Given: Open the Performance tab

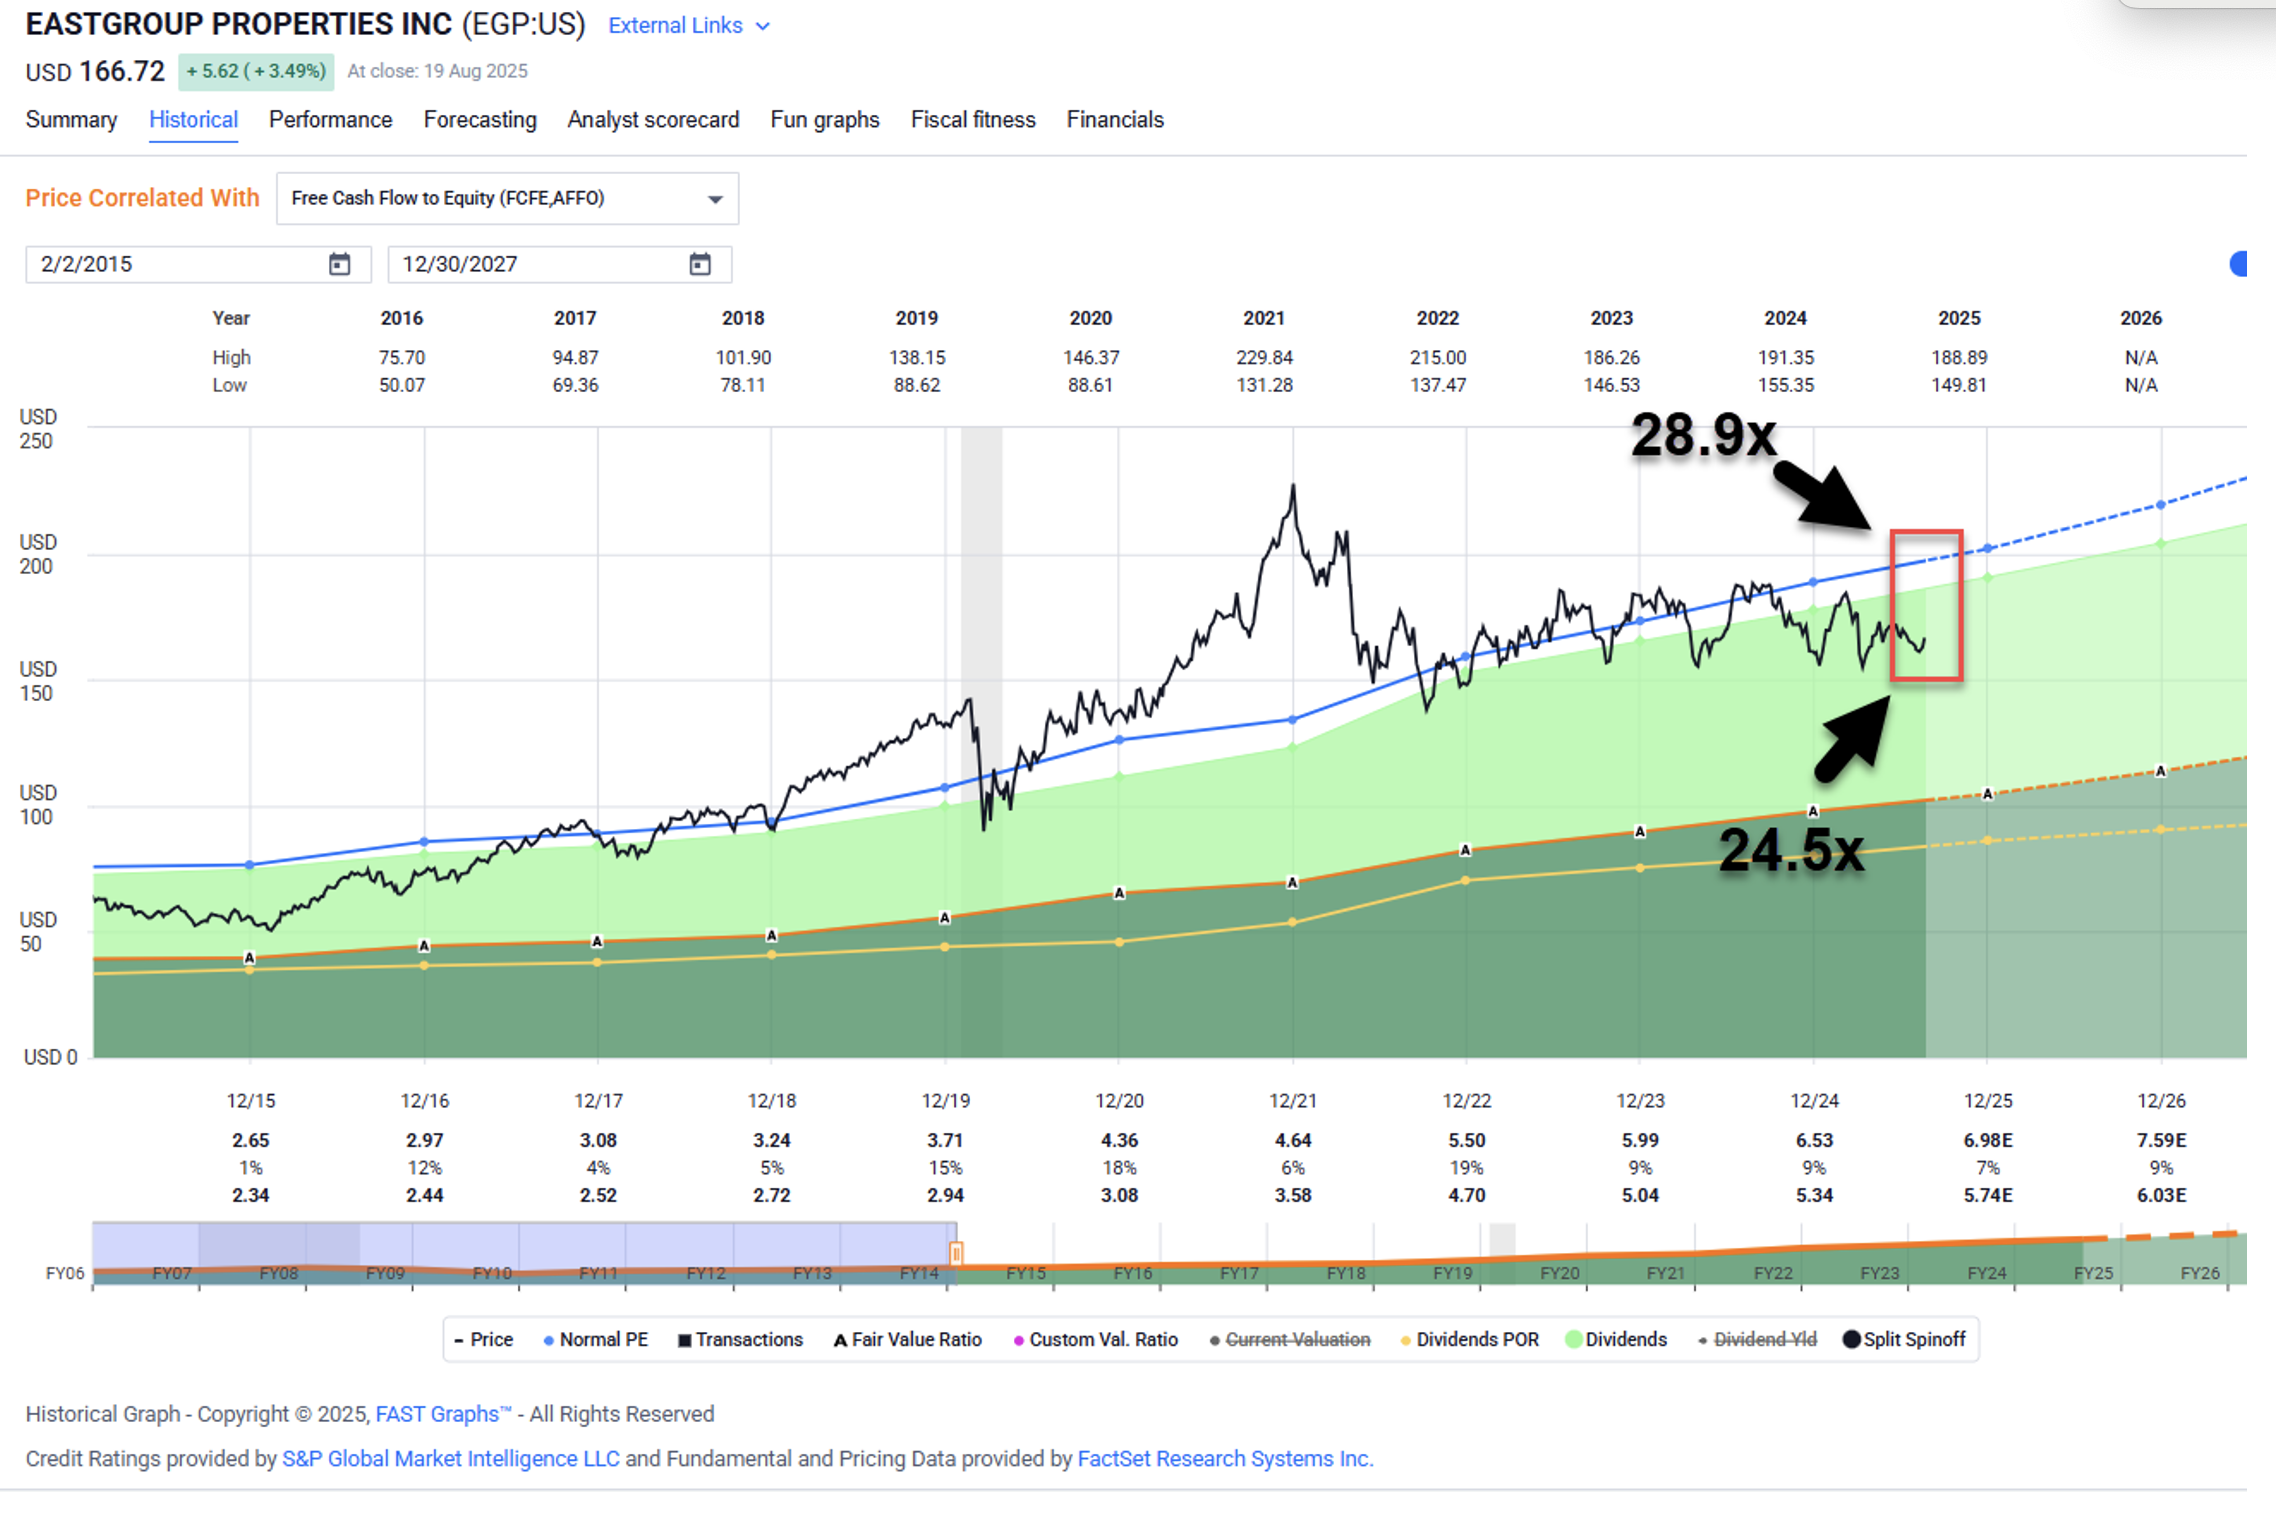Looking at the screenshot, I should (330, 120).
